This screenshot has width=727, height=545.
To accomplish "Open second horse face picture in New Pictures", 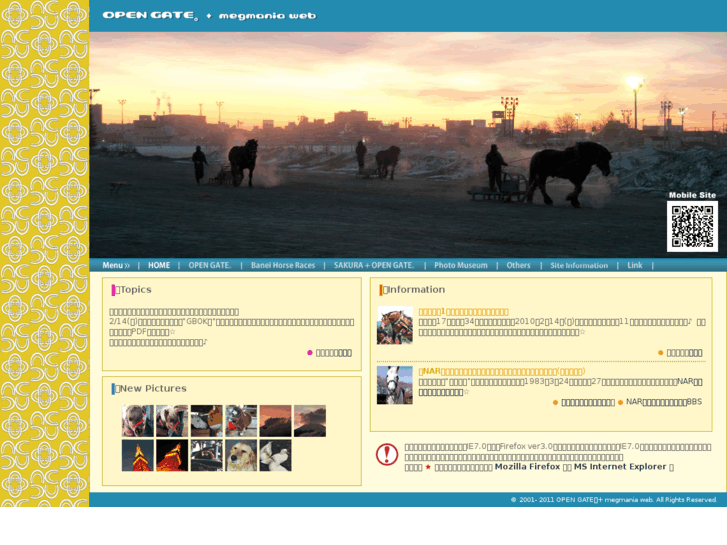I will pyautogui.click(x=172, y=421).
